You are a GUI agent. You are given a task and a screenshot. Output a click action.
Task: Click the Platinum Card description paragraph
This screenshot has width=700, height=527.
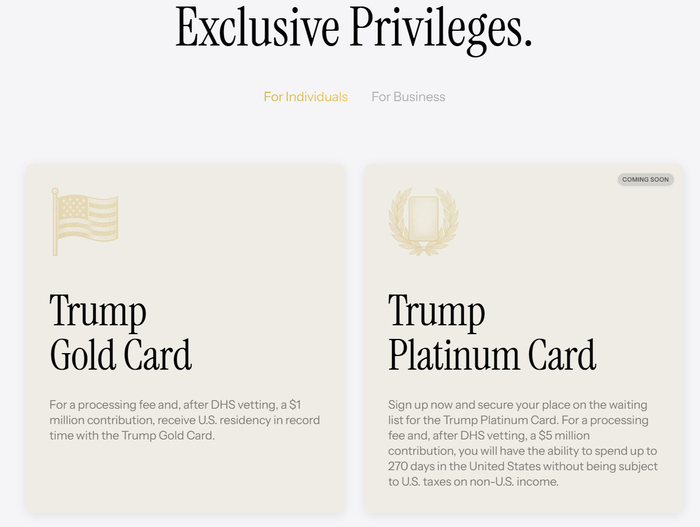pos(523,443)
